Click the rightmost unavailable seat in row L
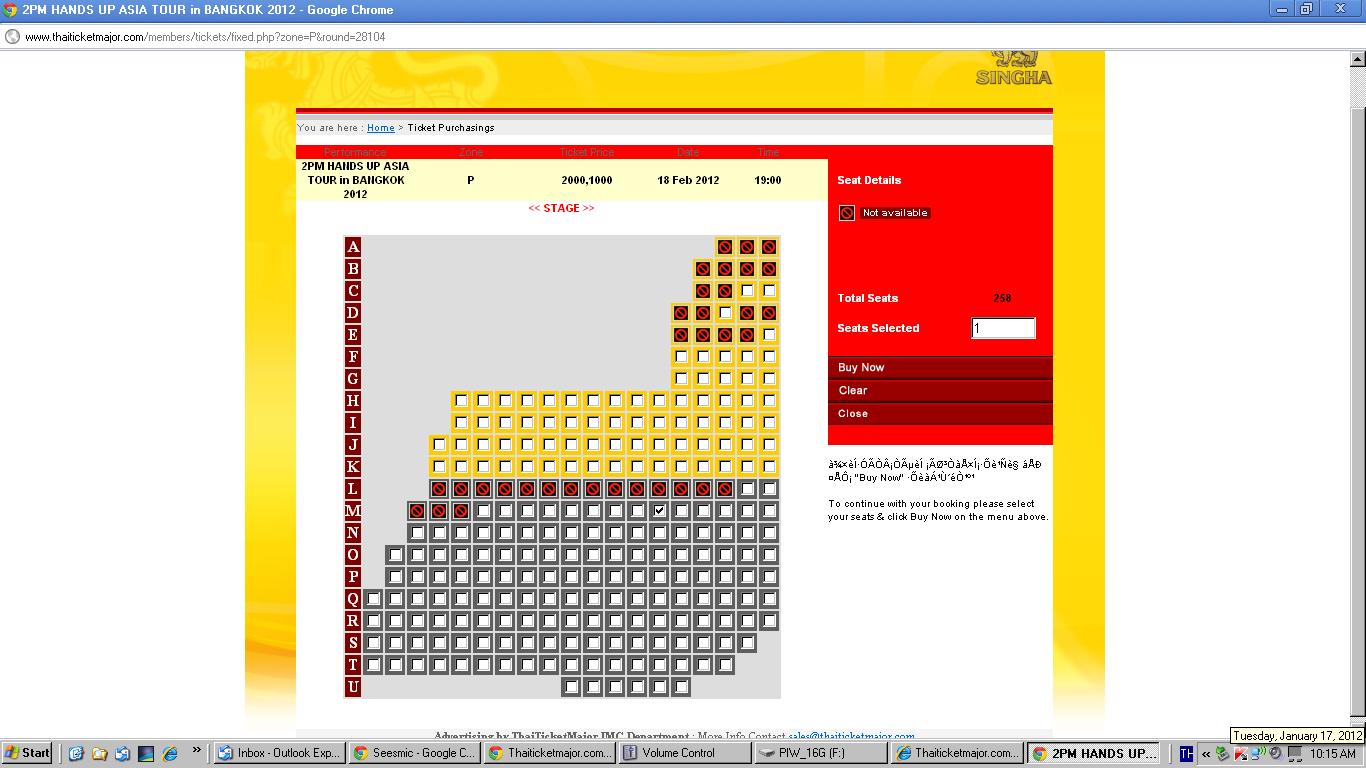The height and width of the screenshot is (768, 1366). (x=725, y=489)
